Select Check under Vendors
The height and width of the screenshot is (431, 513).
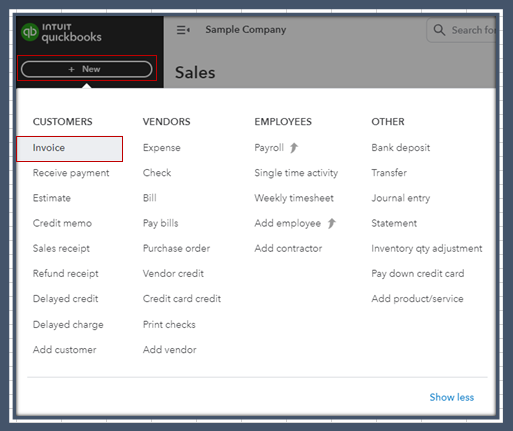coord(157,173)
